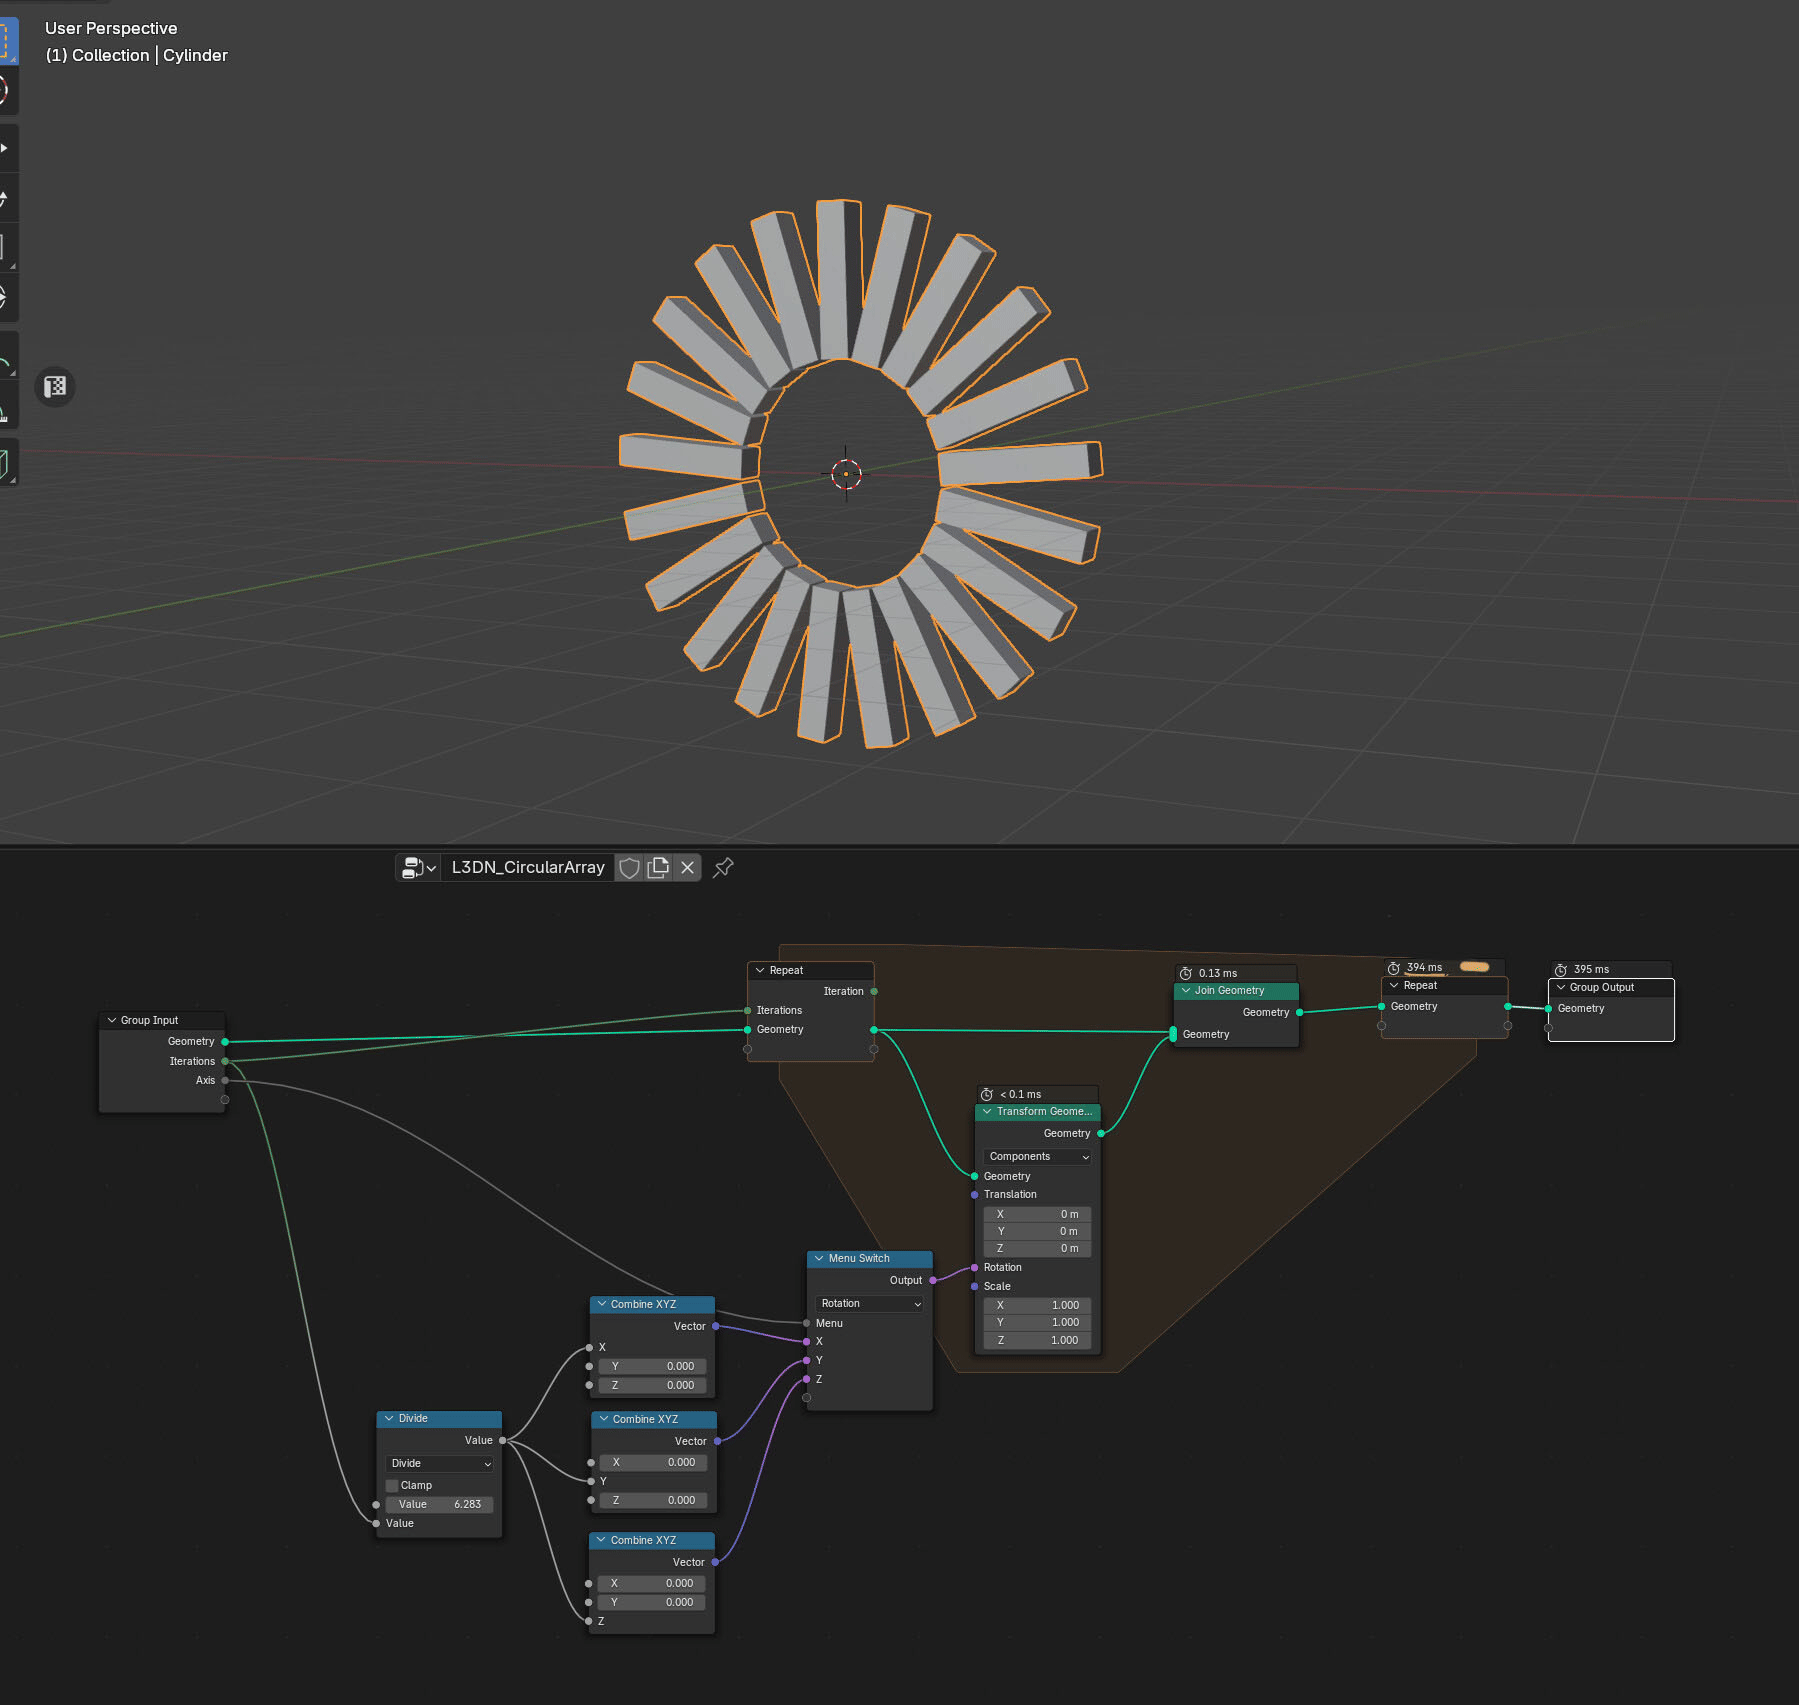Open the Components mode dropdown
The width and height of the screenshot is (1799, 1705).
point(1038,1156)
